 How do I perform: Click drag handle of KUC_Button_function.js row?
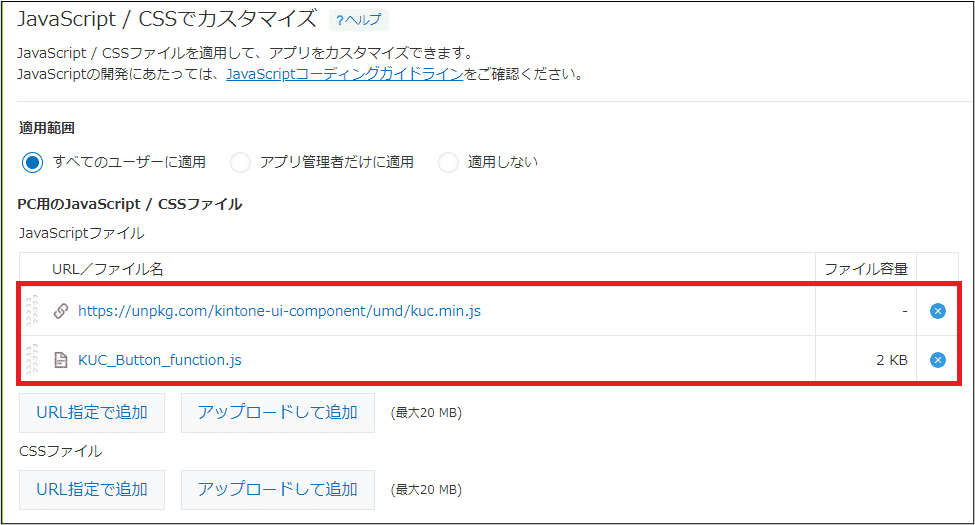[32, 360]
